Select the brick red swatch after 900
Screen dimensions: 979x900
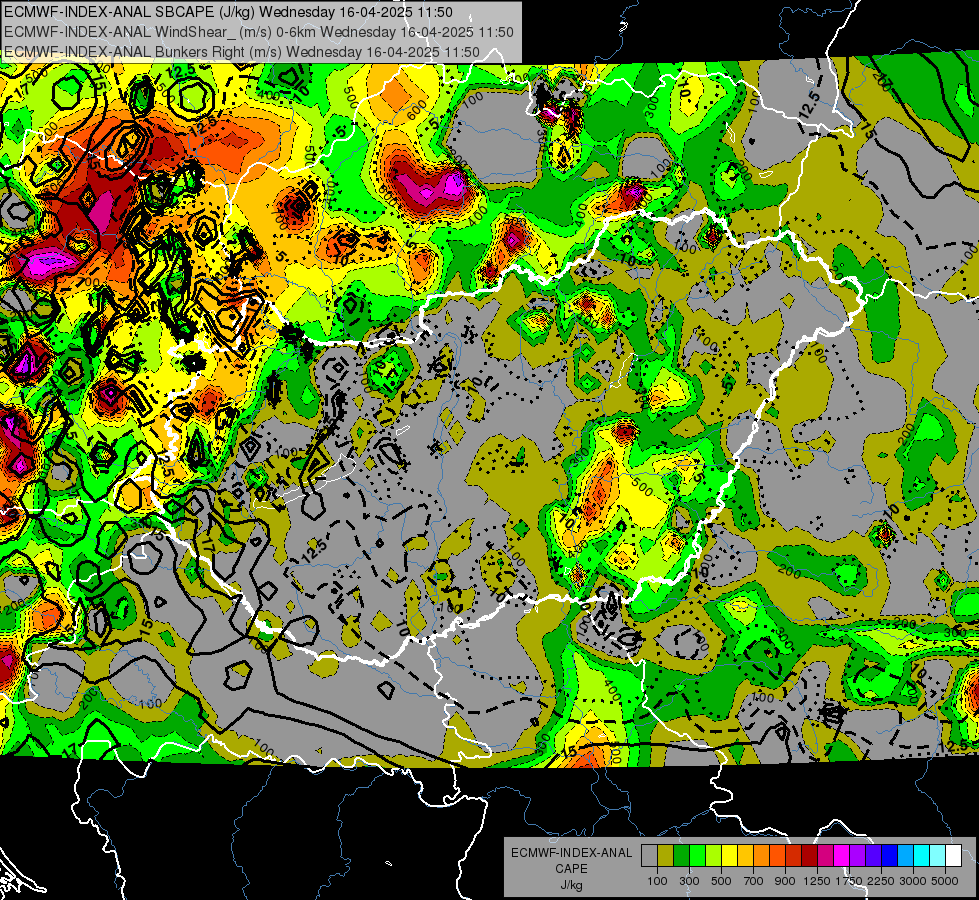click(794, 855)
